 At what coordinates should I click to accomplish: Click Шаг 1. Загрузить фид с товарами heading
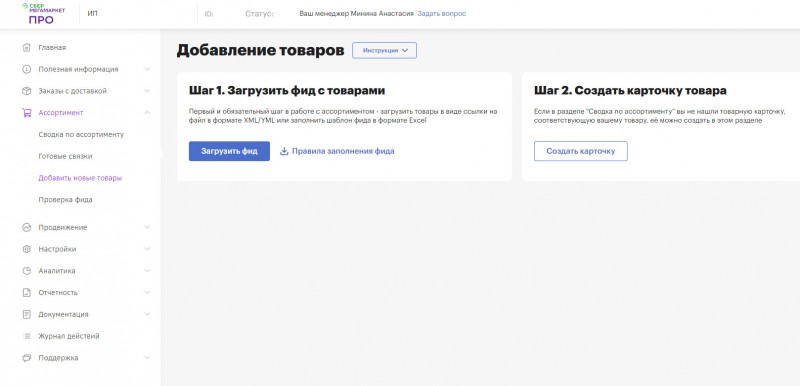point(287,91)
